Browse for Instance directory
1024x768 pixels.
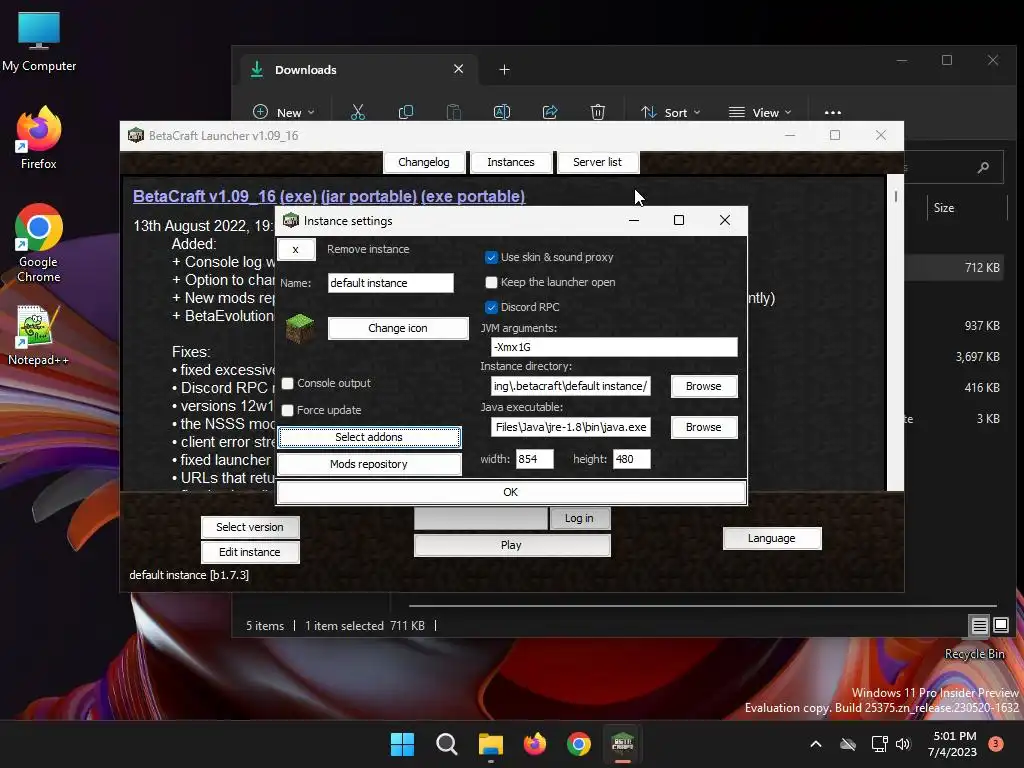pyautogui.click(x=703, y=386)
